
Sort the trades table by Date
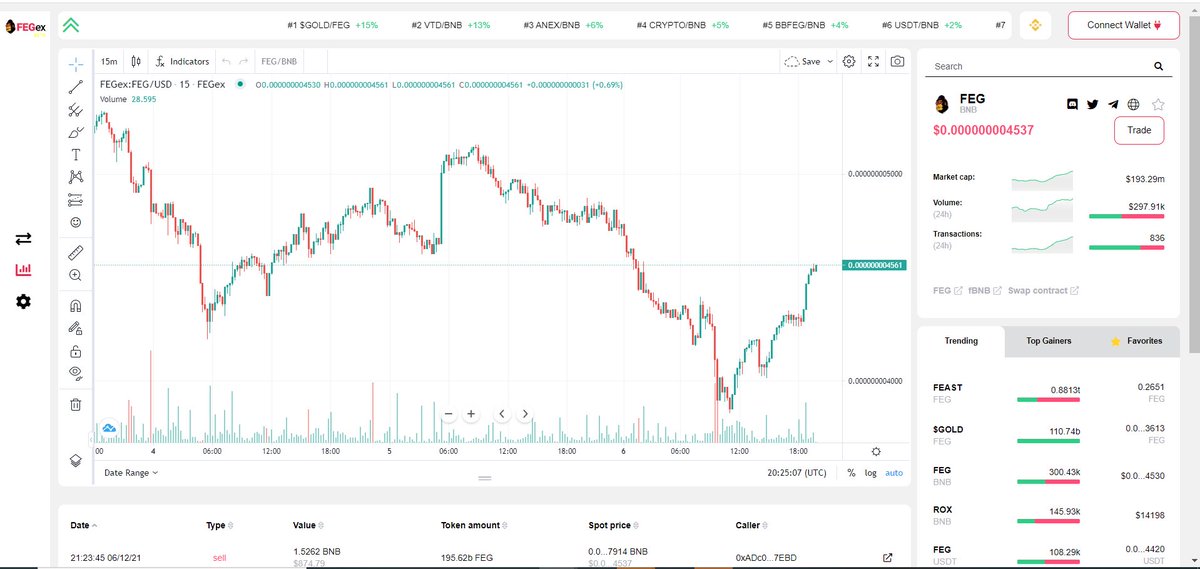tap(84, 525)
